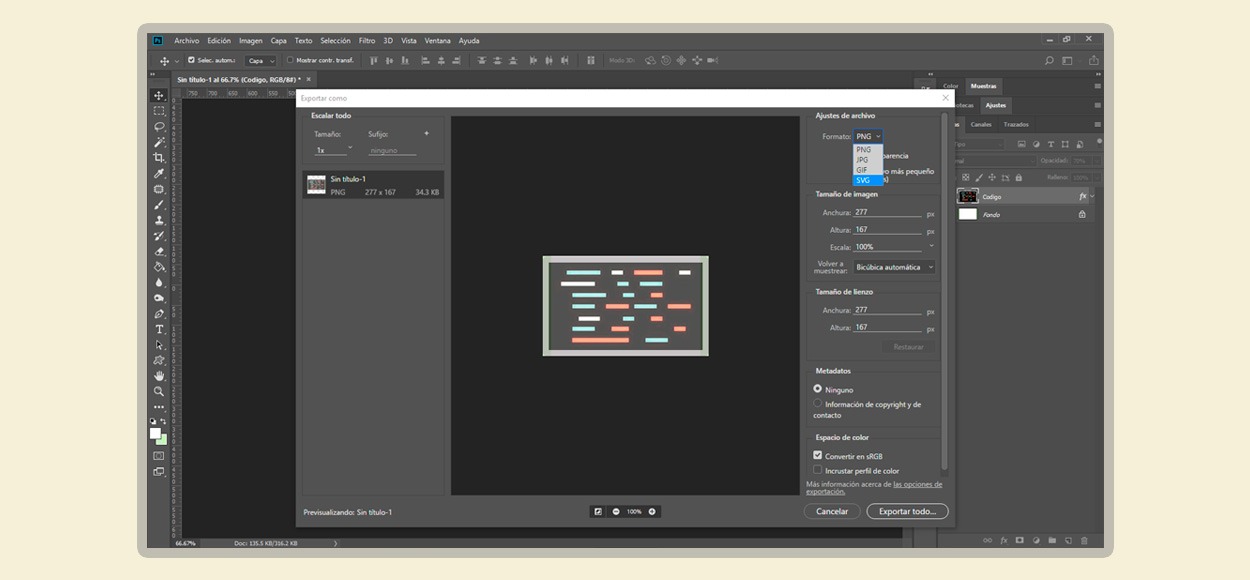Viewport: 1250px width, 580px height.
Task: Enable Incrustar perfil de color checkbox
Action: click(x=817, y=470)
